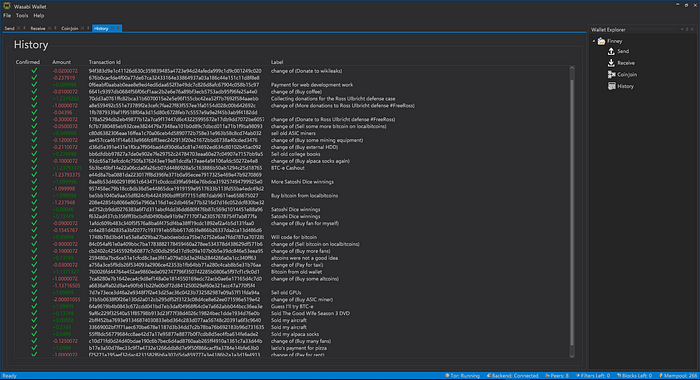Click the Peers count in status bar
Viewport: 700px width, 380px height.
click(557, 376)
